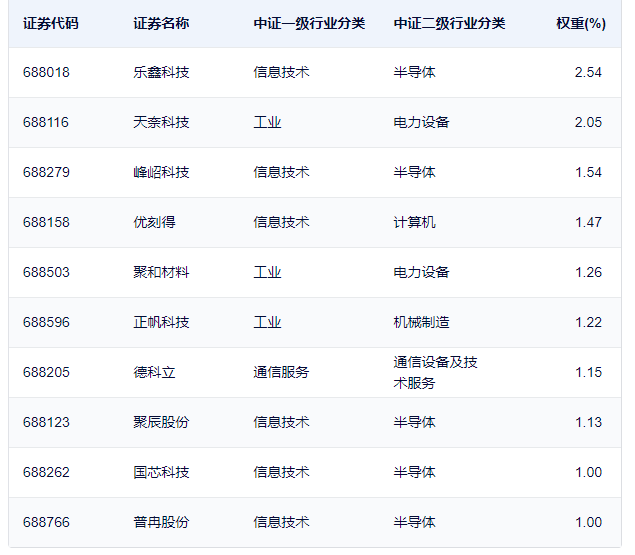Click weight value 2.54
Image resolution: width=635 pixels, height=555 pixels.
[x=588, y=73]
